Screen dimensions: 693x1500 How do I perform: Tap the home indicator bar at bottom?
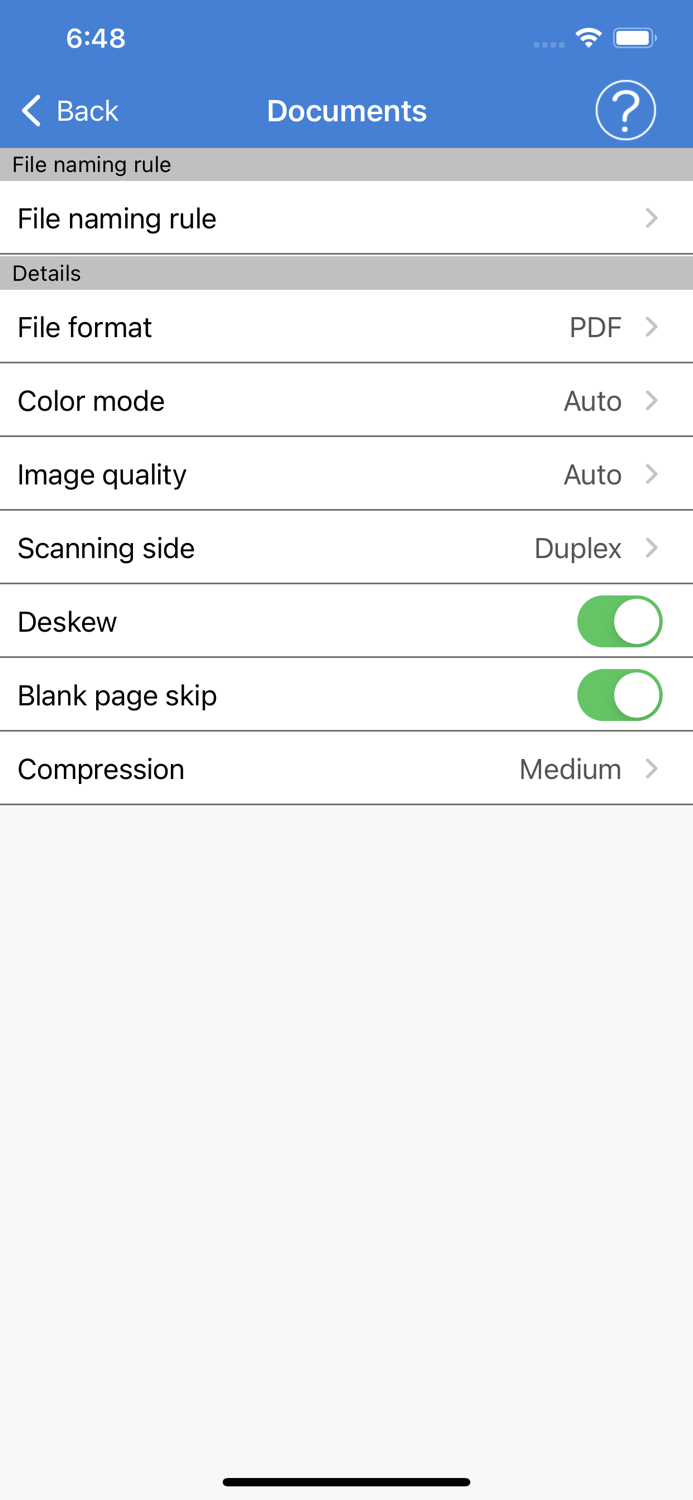click(346, 1481)
